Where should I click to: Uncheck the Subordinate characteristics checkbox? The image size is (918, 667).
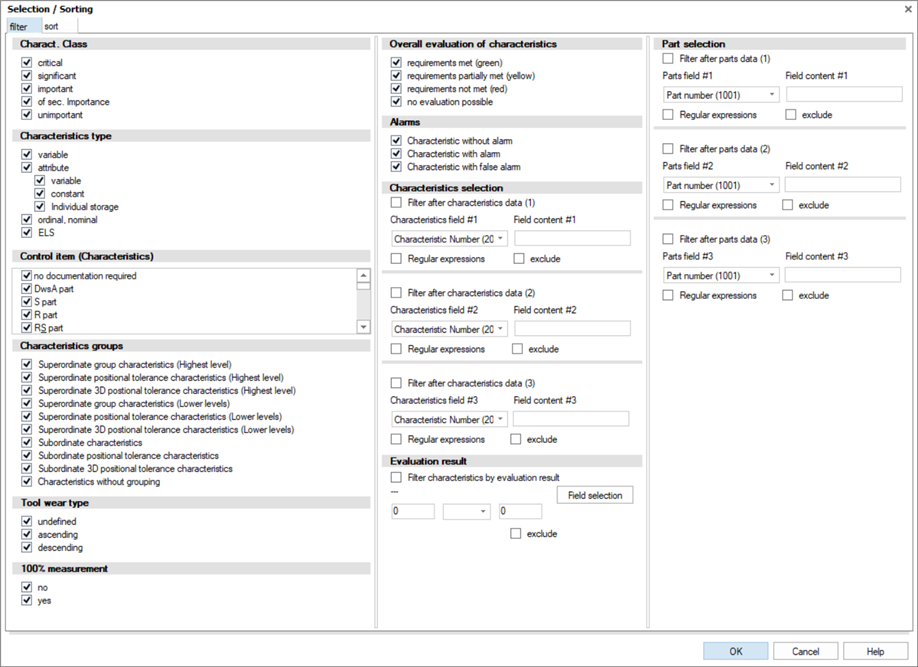(26, 443)
